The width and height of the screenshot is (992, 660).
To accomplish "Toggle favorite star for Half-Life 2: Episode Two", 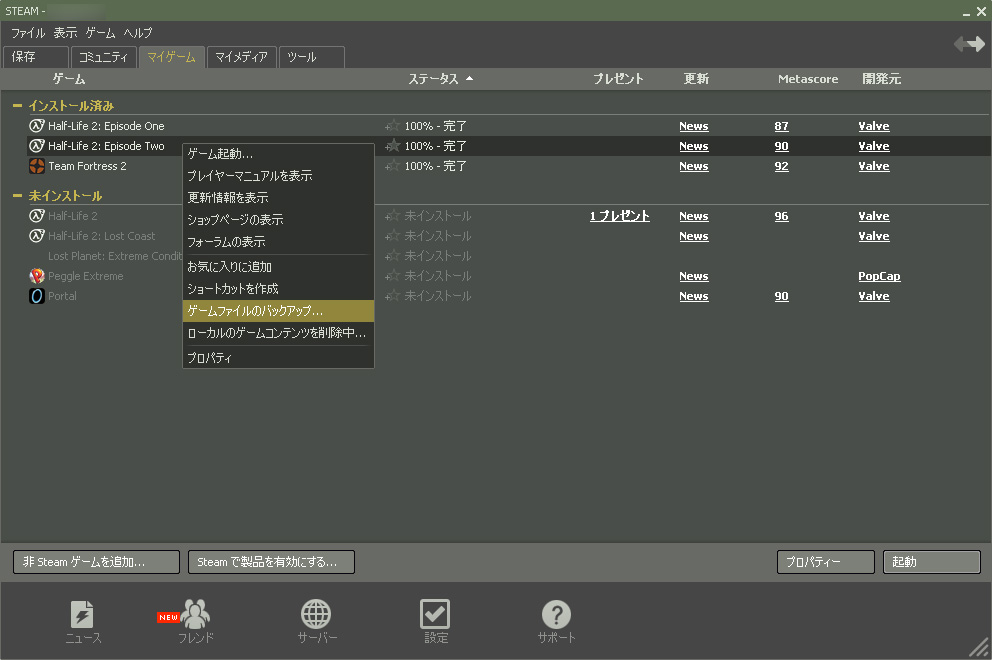I will point(392,146).
